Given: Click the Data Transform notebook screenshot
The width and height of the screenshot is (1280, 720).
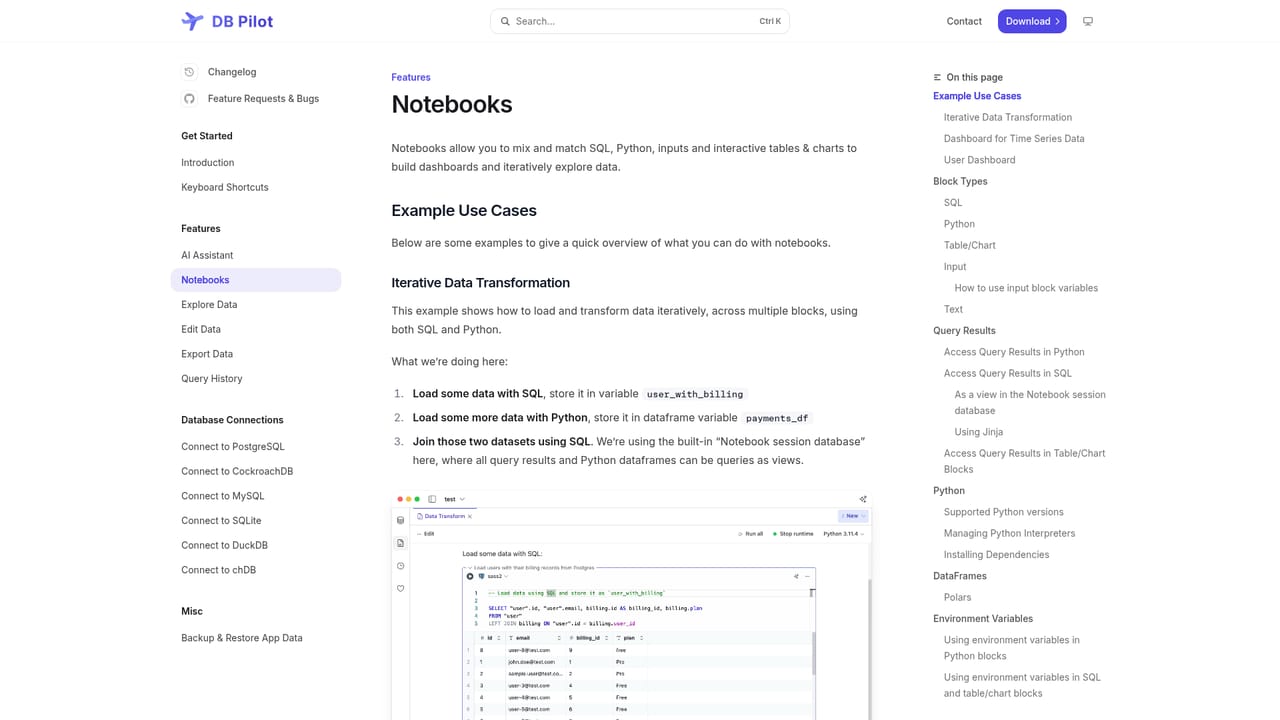Looking at the screenshot, I should (631, 605).
